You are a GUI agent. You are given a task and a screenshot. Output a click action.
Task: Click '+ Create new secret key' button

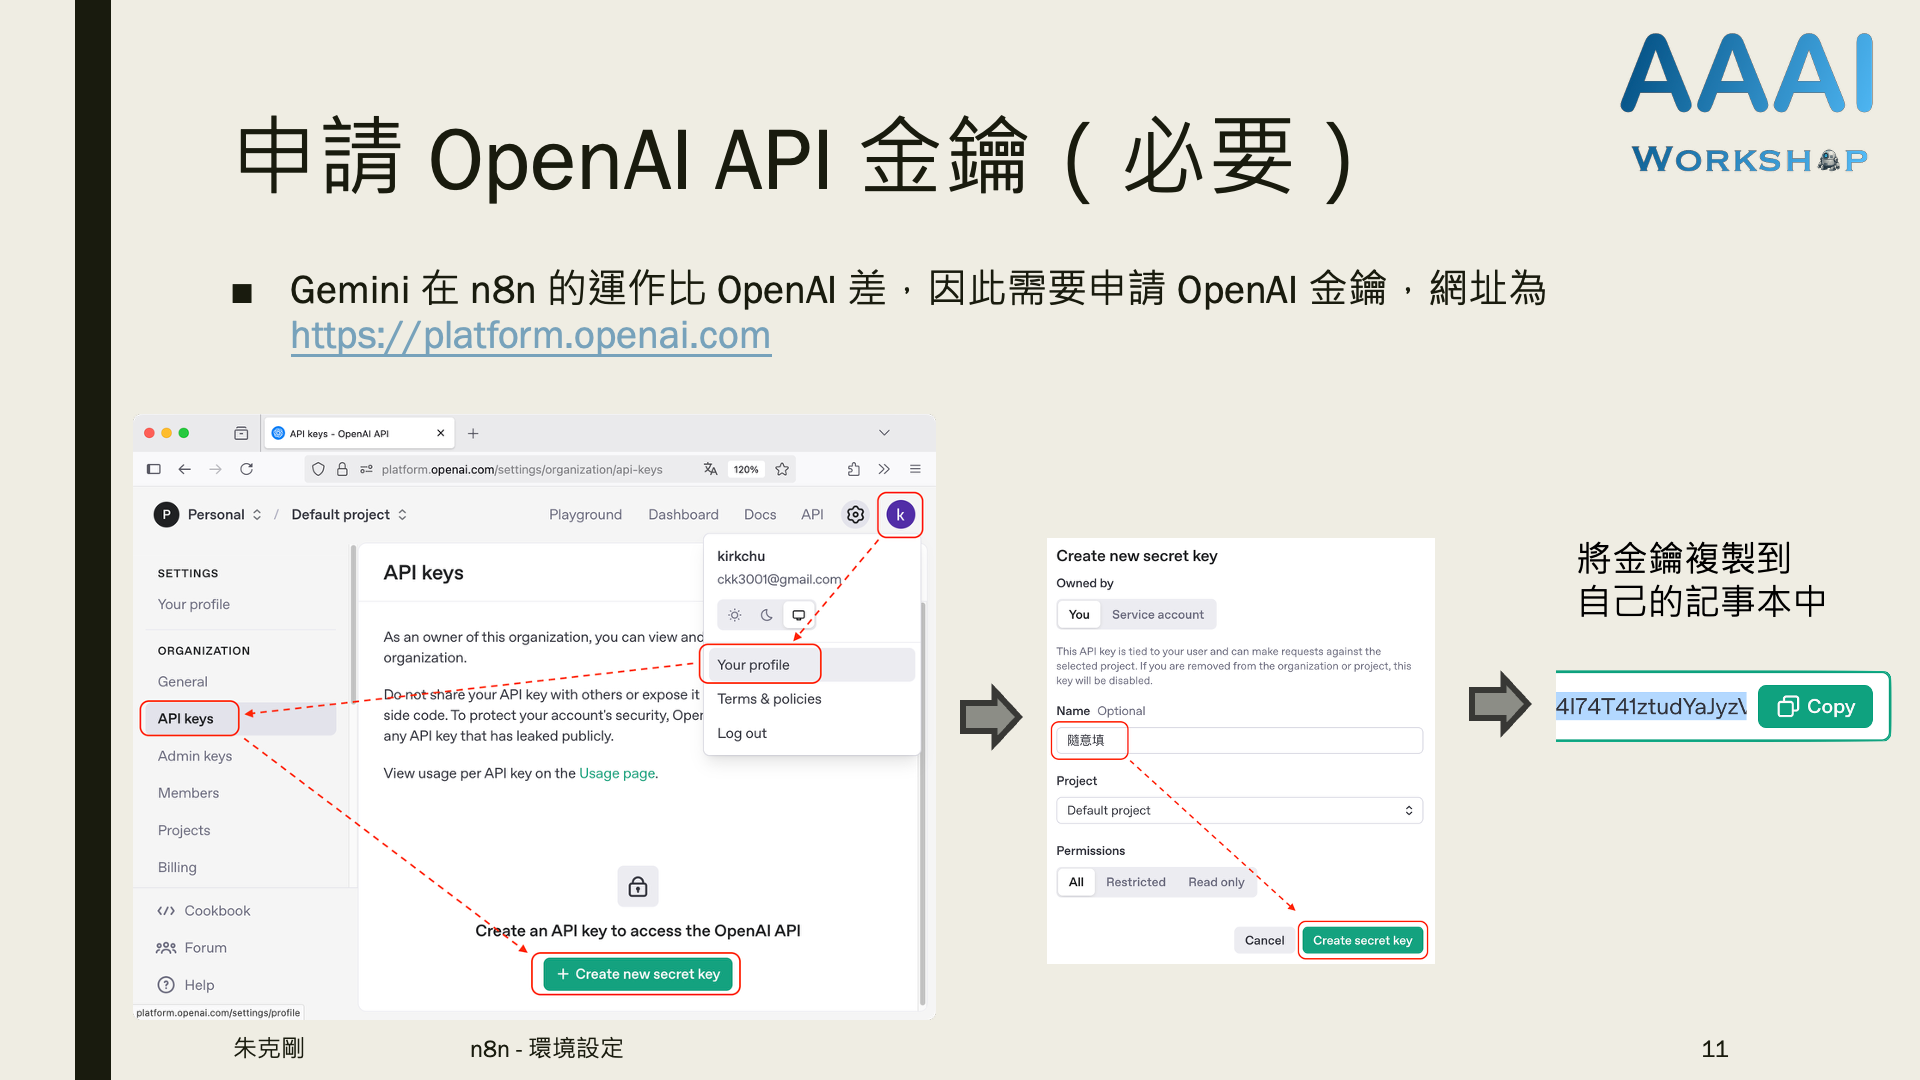637,974
